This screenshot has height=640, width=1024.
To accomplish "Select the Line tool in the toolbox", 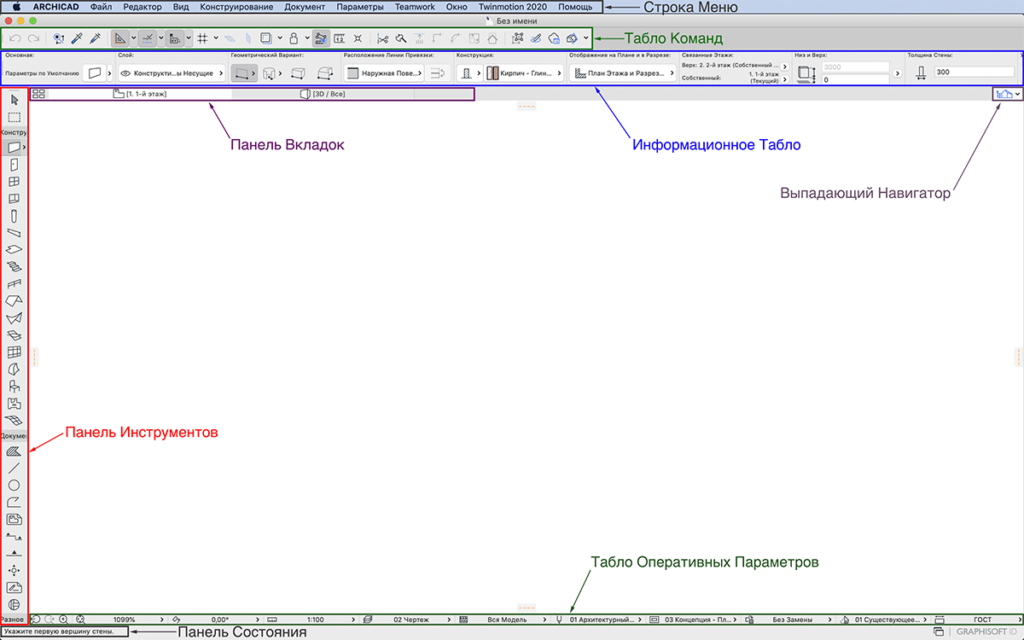I will click(x=14, y=467).
